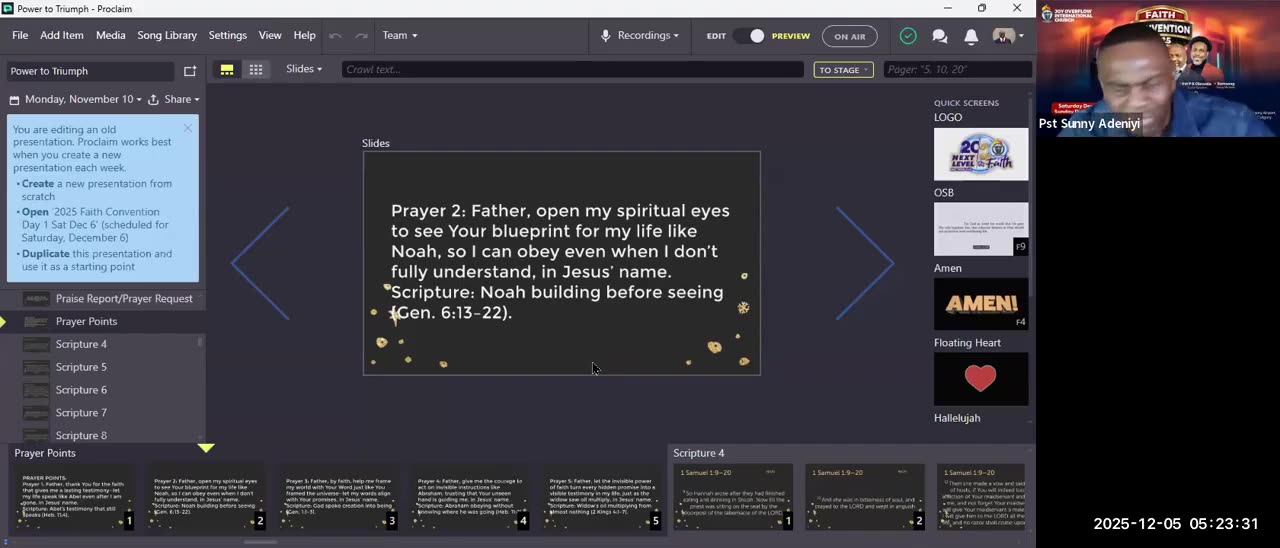Screen dimensions: 1280x548
Task: Open the Slides dropdown
Action: (304, 69)
